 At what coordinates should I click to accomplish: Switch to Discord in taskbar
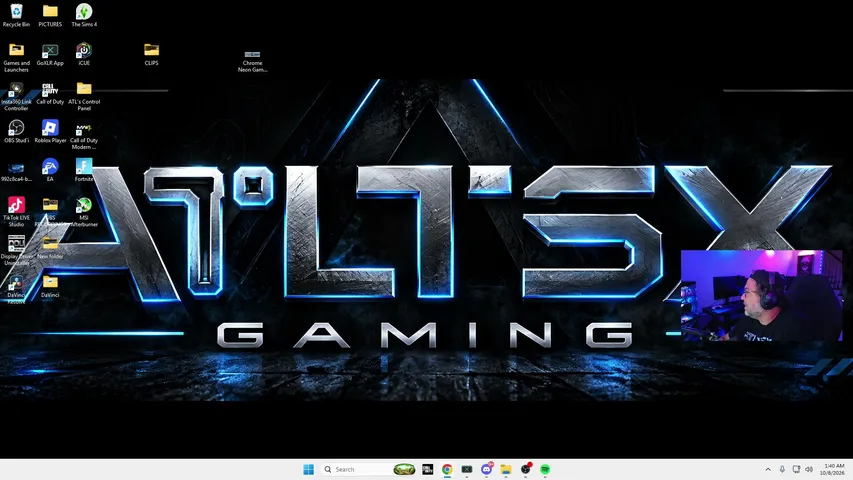point(486,469)
